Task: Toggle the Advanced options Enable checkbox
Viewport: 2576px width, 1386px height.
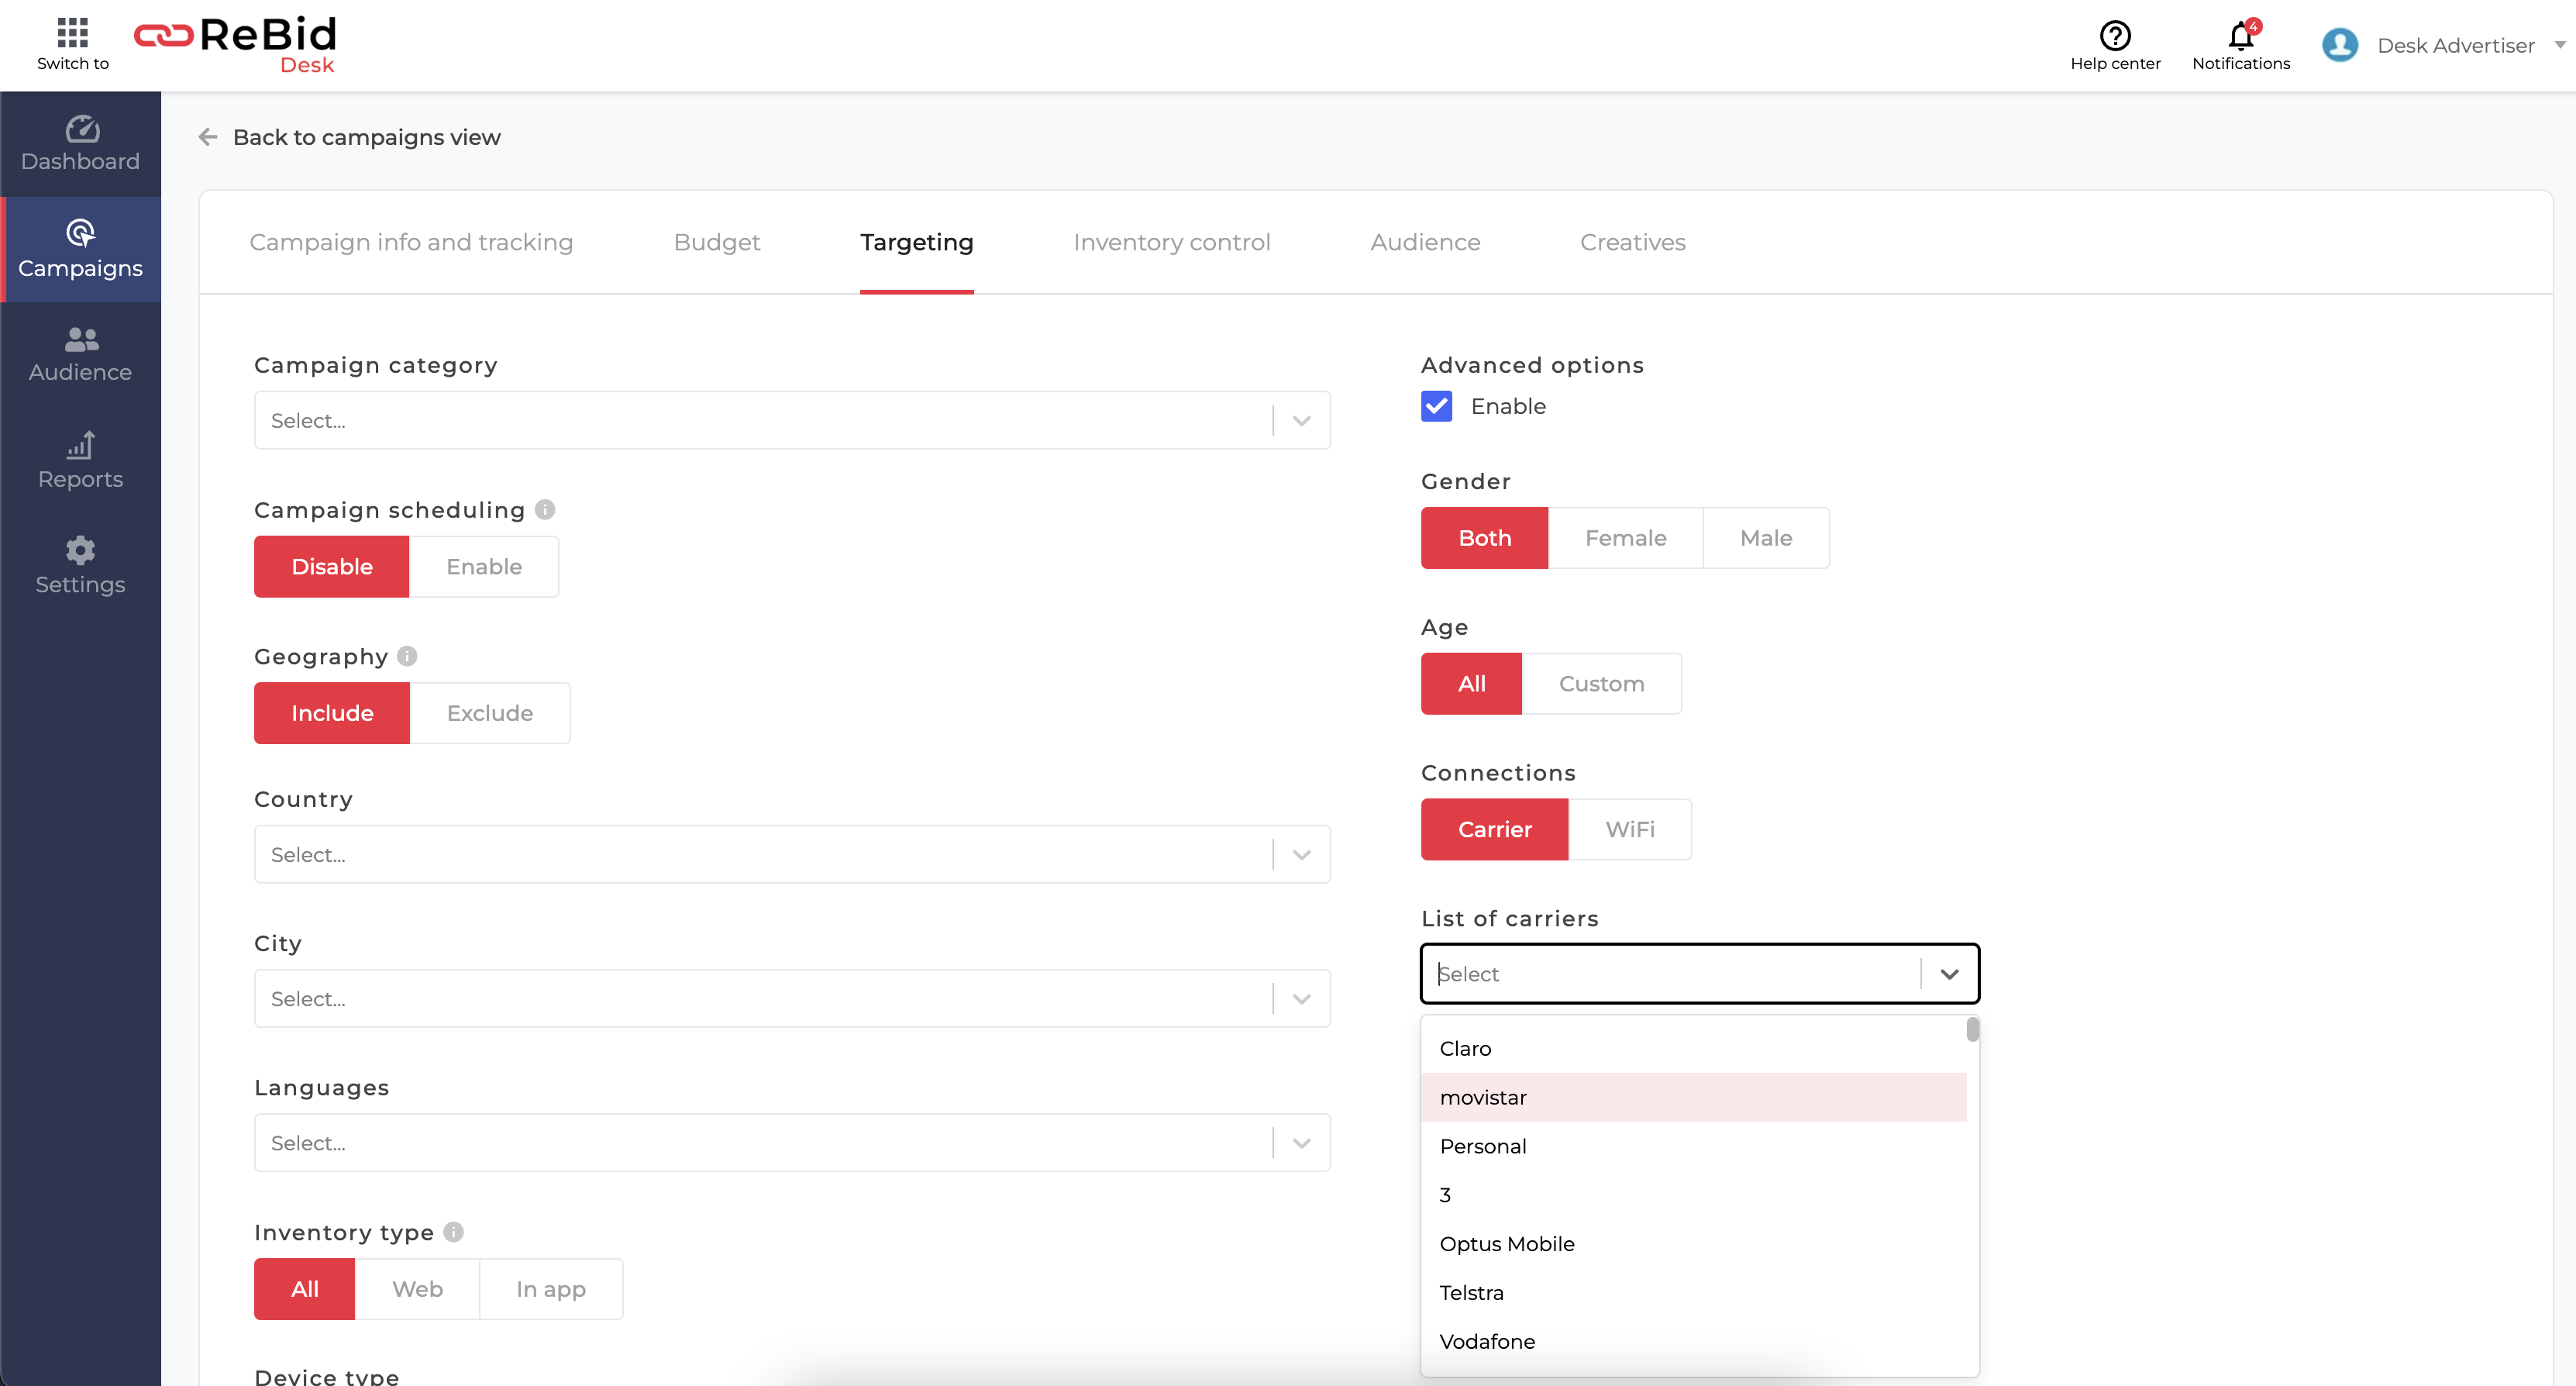Action: click(1437, 406)
